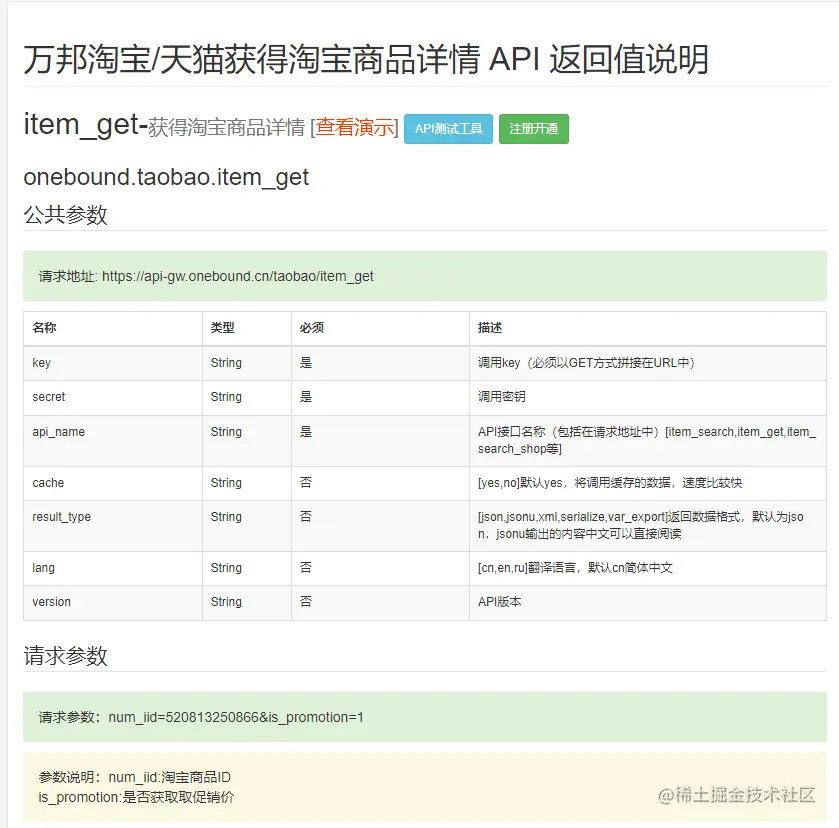Click the String type in result_type row
This screenshot has height=828, width=839.
(226, 517)
